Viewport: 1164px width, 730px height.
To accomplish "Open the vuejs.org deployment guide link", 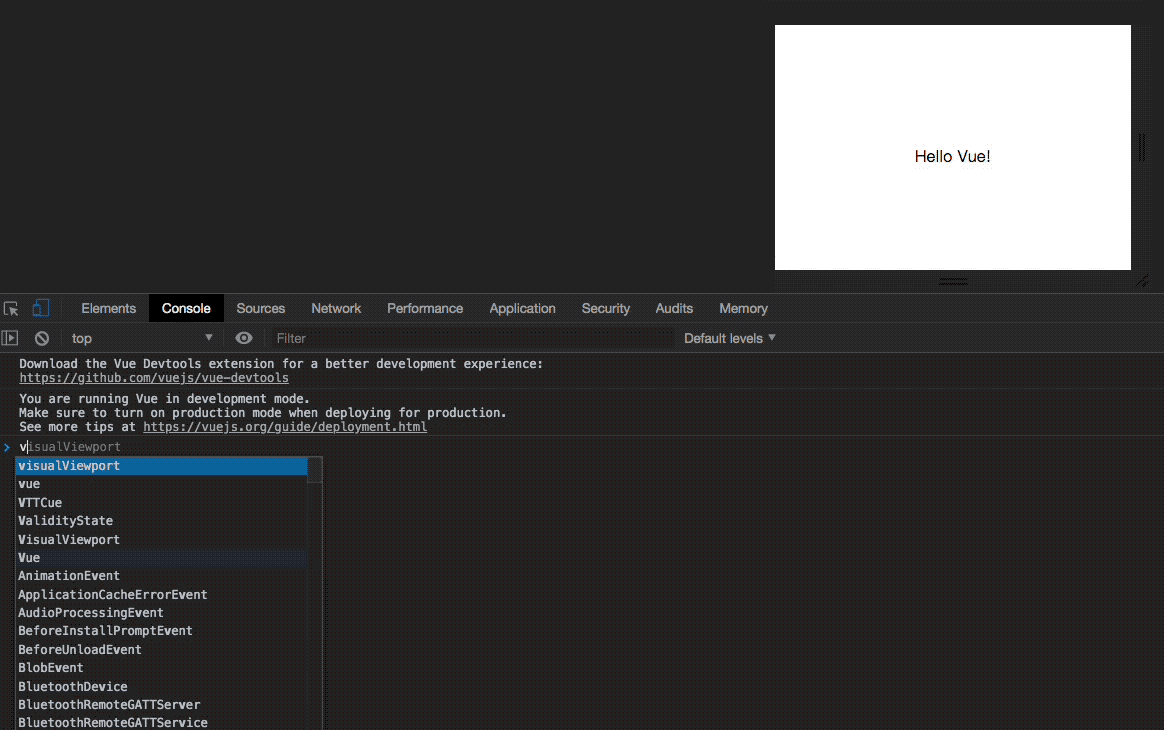I will point(285,427).
